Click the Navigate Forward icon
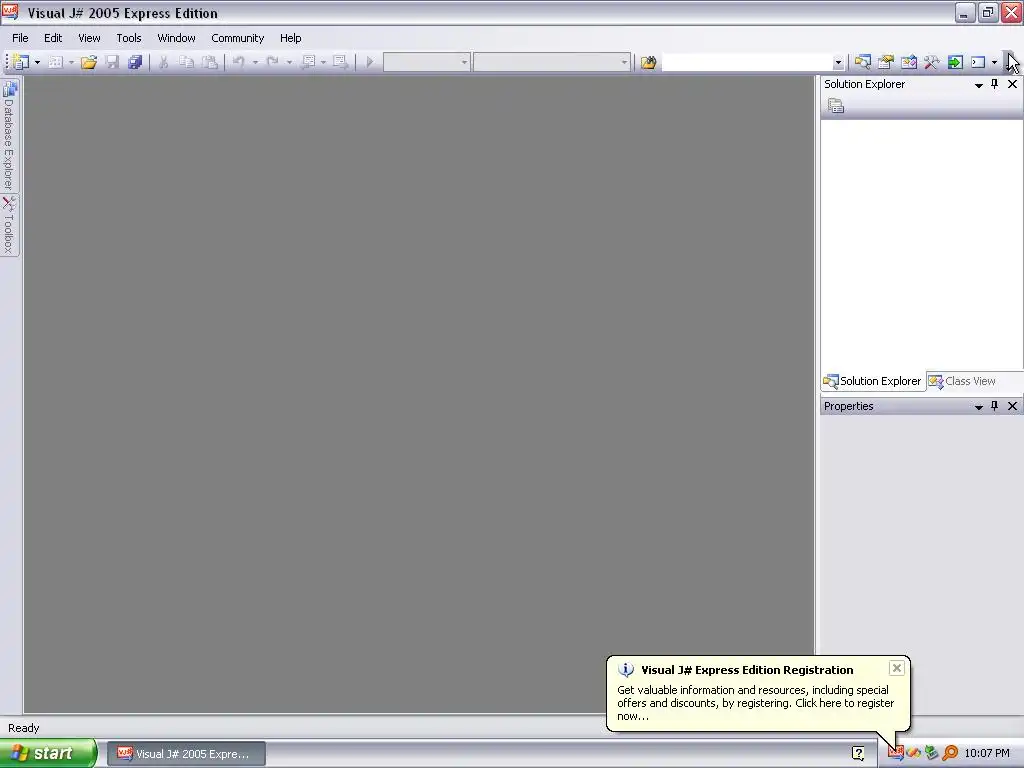 (x=340, y=62)
